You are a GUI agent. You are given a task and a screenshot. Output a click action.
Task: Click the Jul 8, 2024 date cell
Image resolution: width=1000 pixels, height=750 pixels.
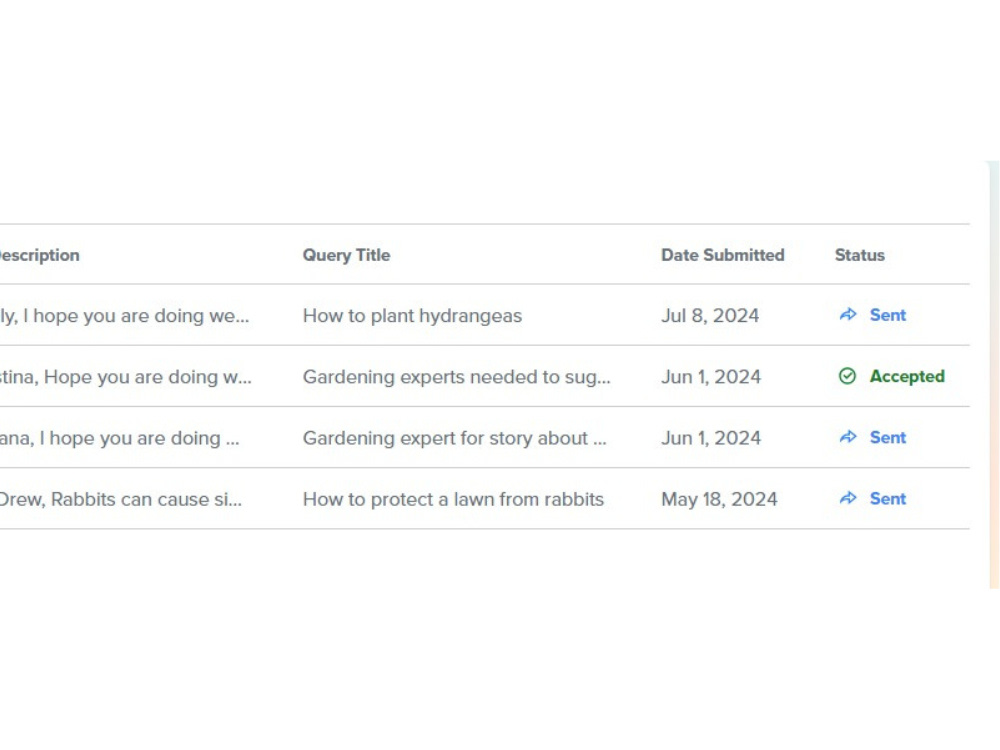click(710, 316)
